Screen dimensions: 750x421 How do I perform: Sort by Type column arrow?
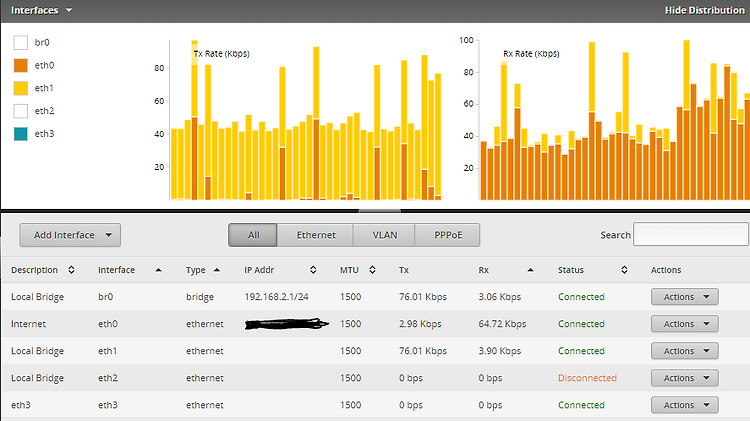217,270
